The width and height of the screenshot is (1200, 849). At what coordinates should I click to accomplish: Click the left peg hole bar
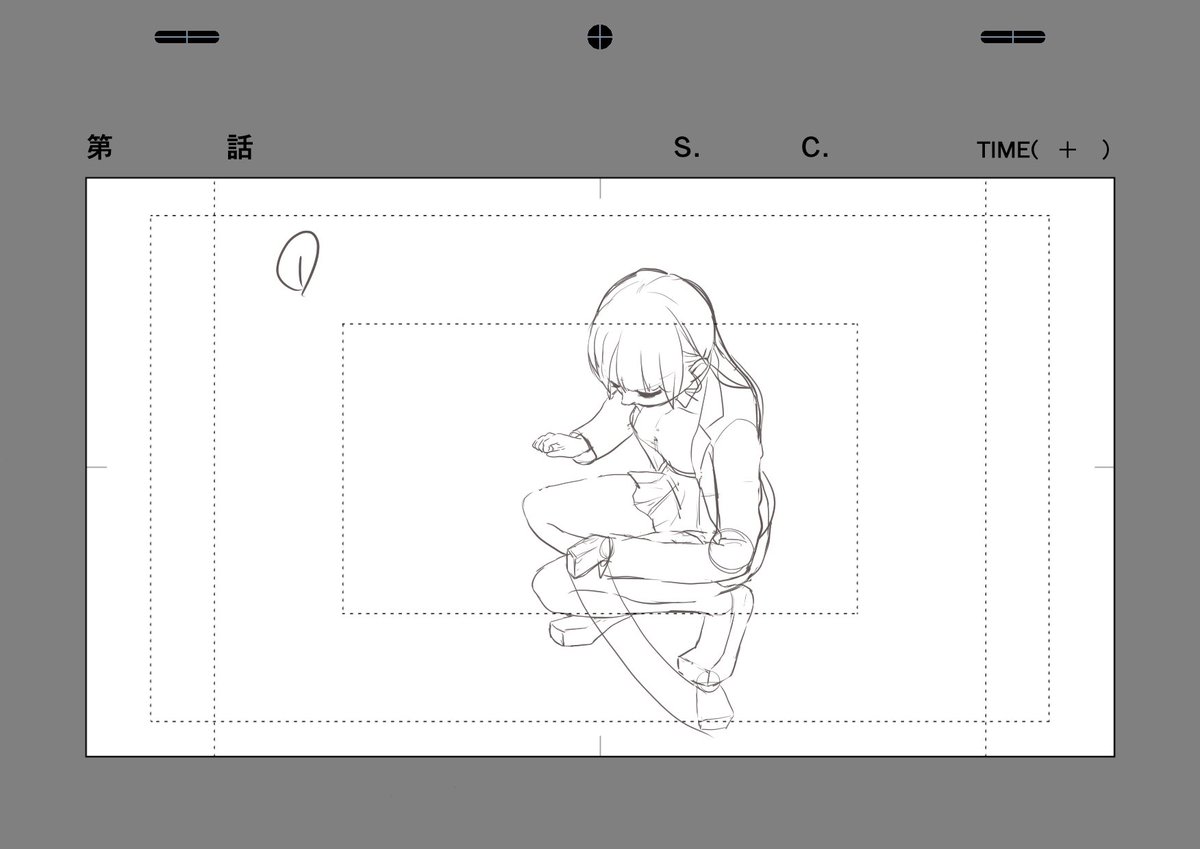(187, 38)
